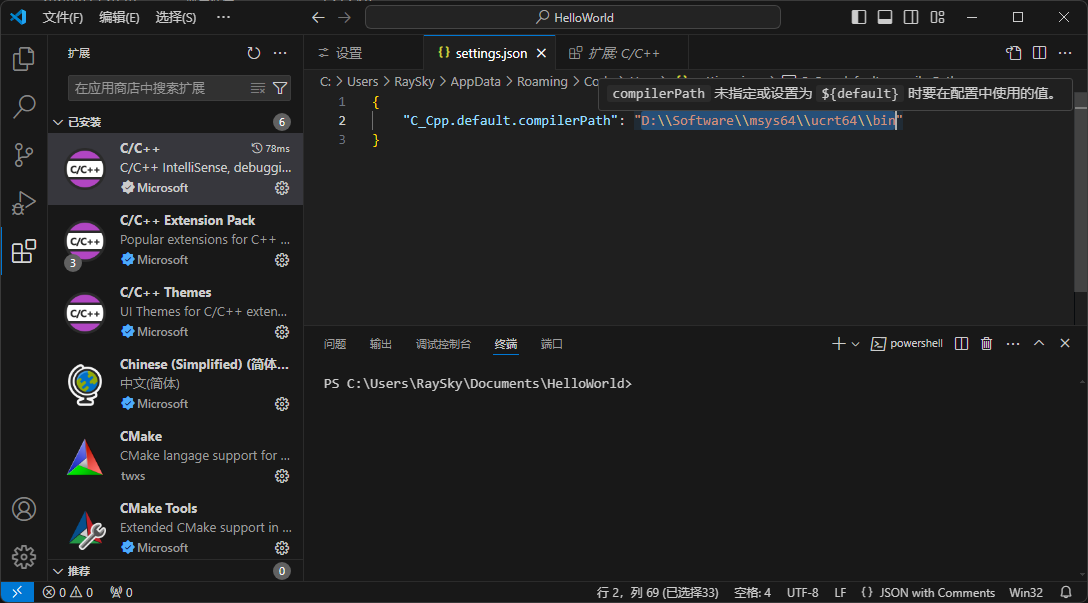Screen dimensions: 1088x603
Task: Open the Search view in activity bar
Action: tap(24, 107)
